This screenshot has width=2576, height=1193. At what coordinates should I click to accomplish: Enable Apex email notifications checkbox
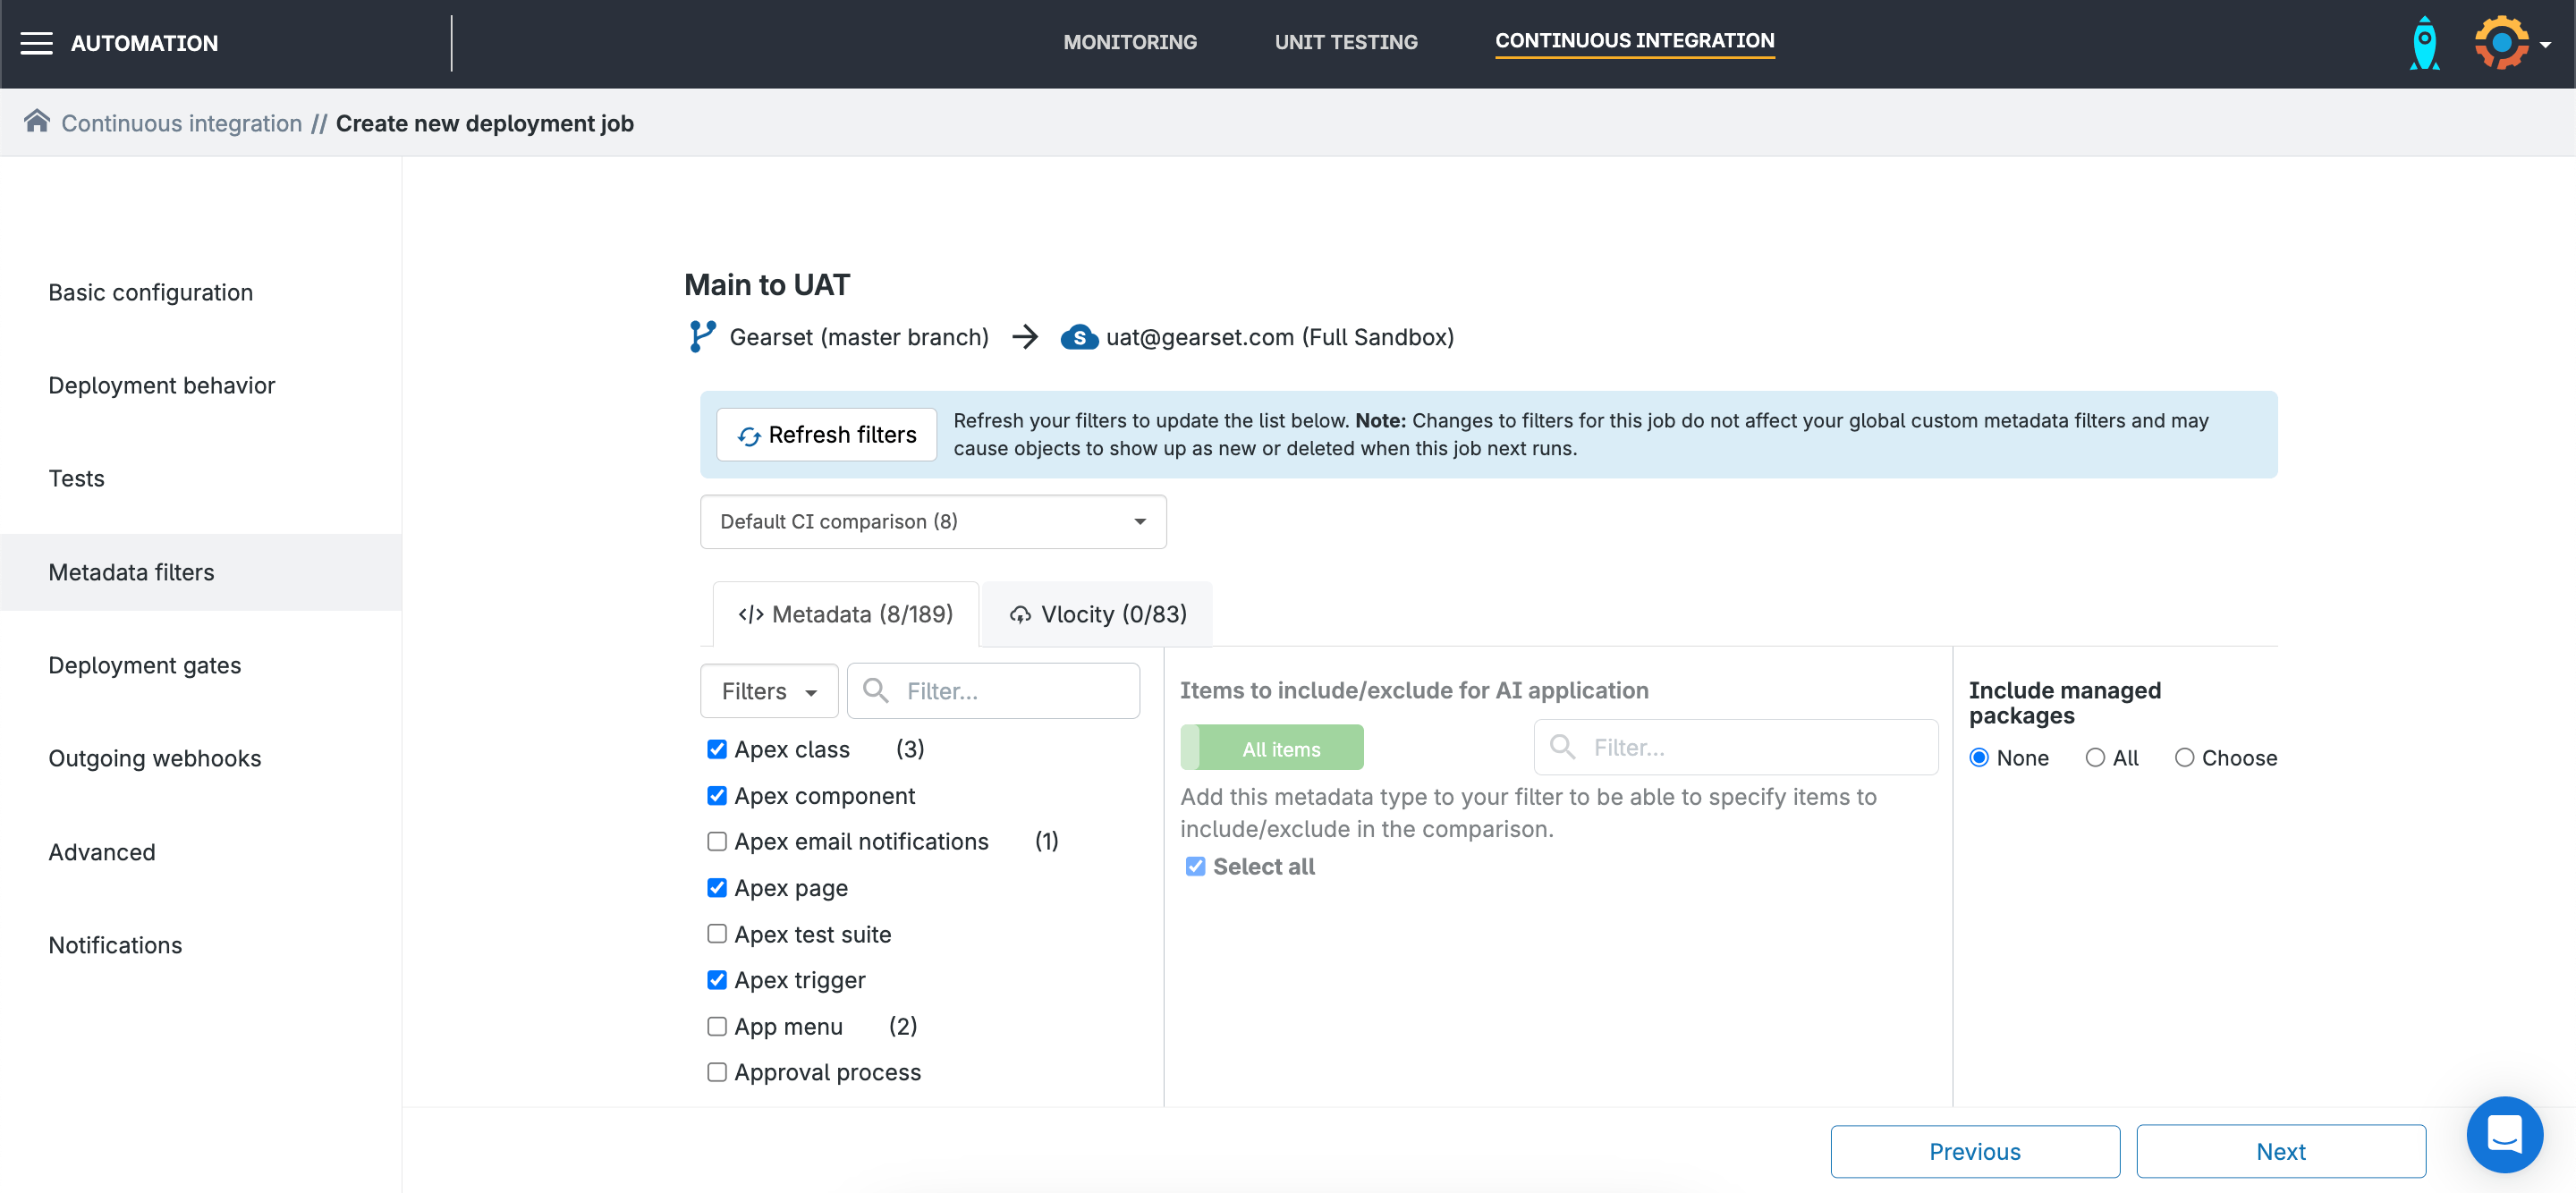click(x=717, y=841)
